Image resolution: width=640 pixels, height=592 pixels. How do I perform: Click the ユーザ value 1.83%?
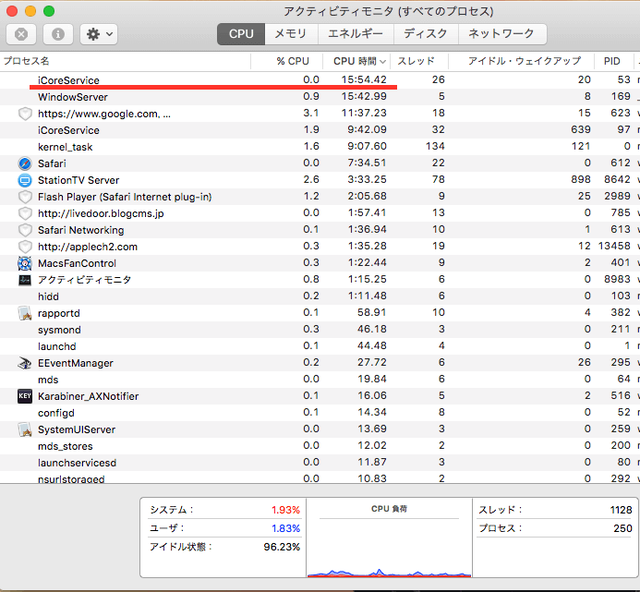coord(286,528)
